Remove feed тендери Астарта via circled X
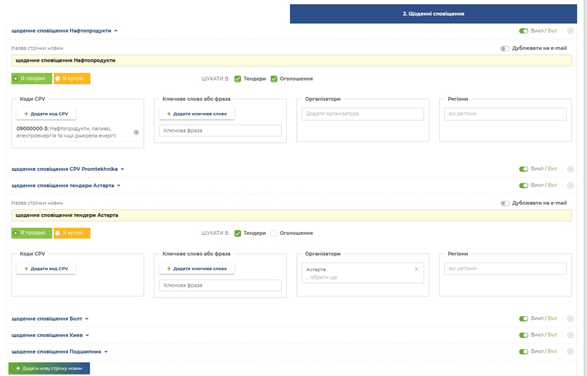The width and height of the screenshot is (587, 376). 570,185
